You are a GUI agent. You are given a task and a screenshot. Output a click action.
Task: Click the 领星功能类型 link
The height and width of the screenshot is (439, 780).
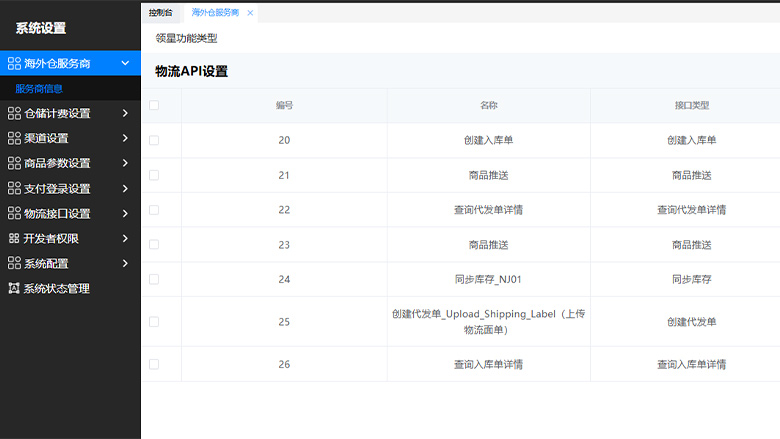[186, 38]
